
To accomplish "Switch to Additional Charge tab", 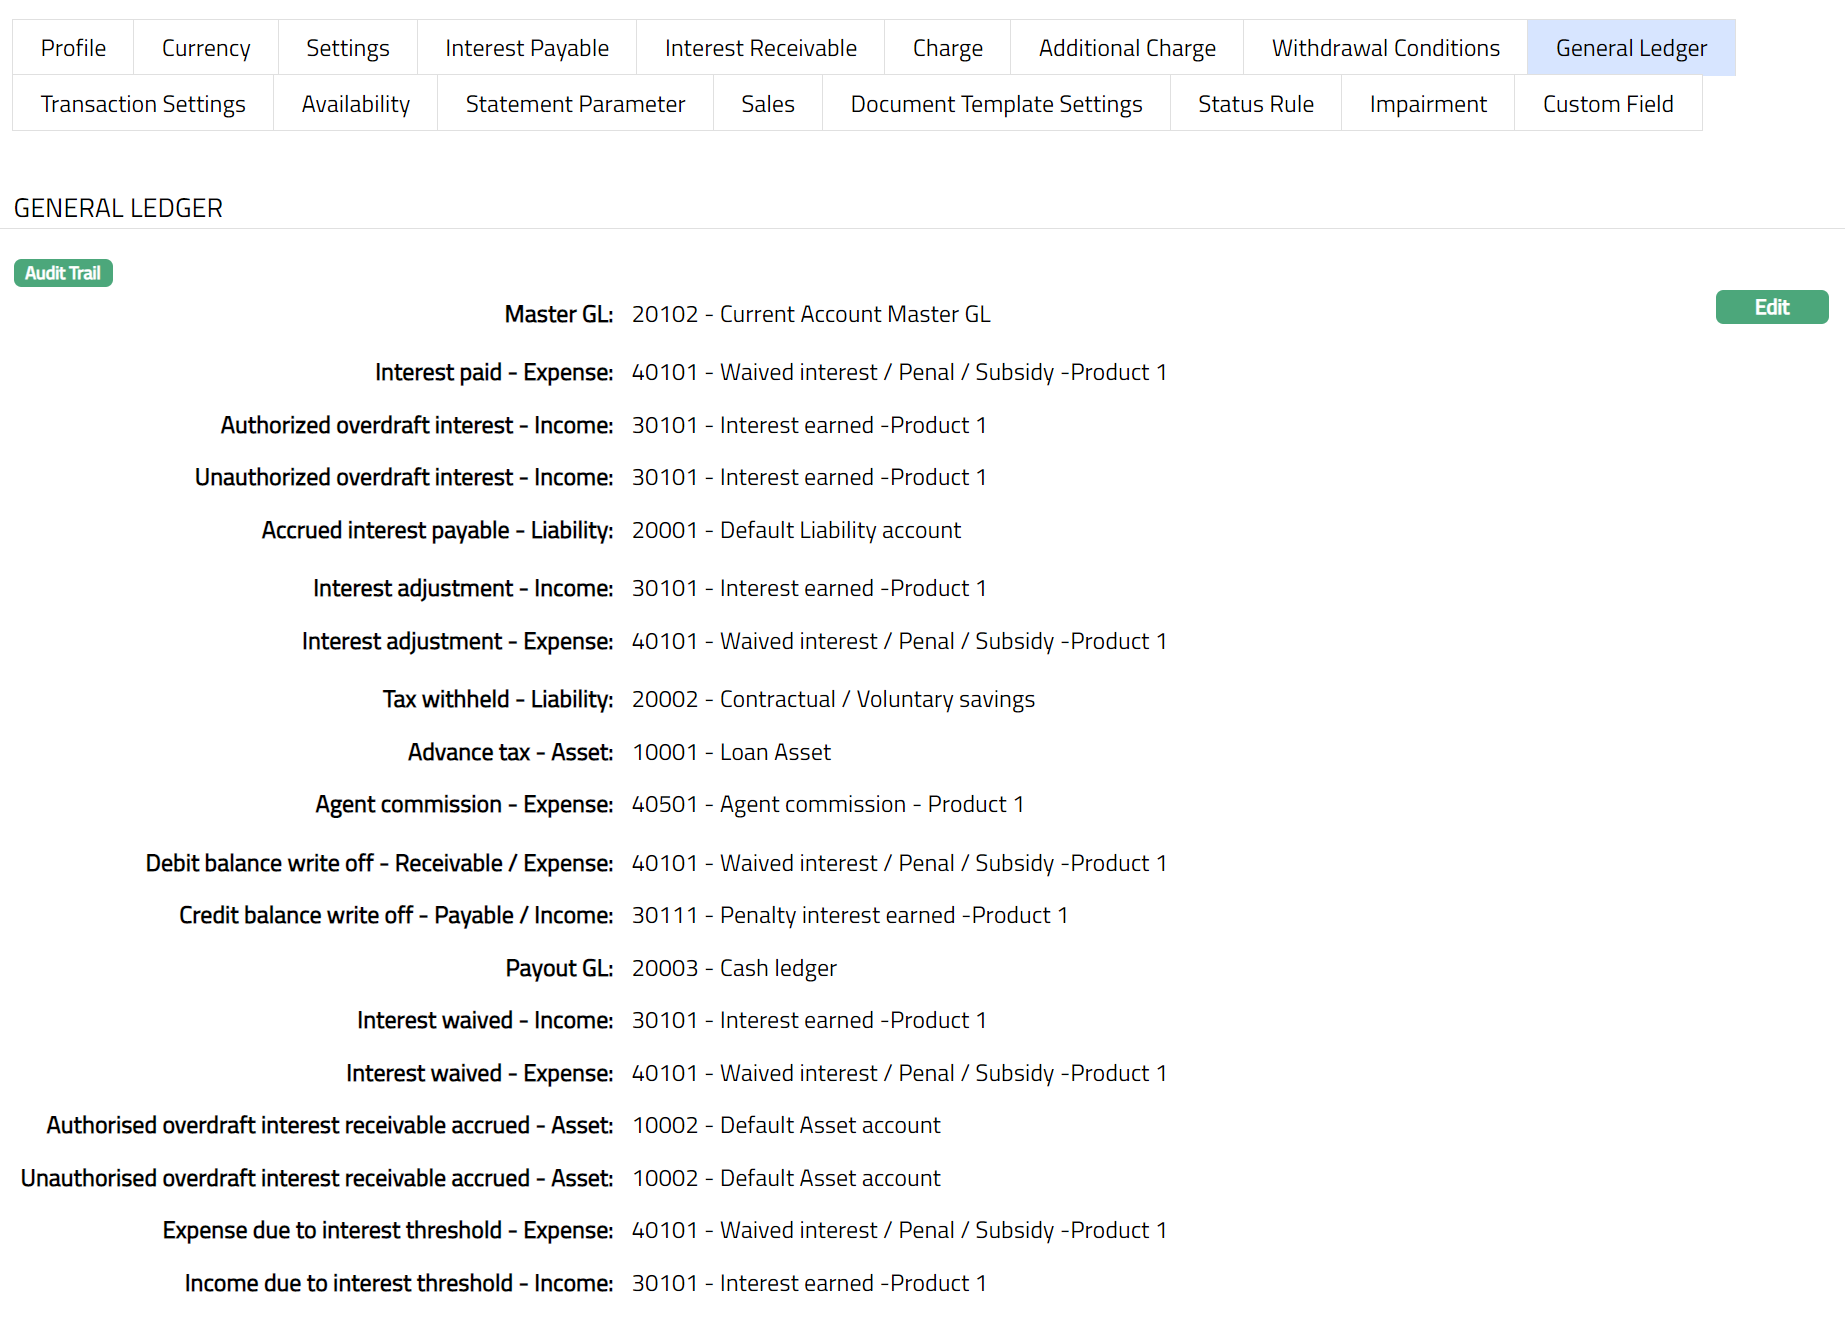I will (1127, 48).
